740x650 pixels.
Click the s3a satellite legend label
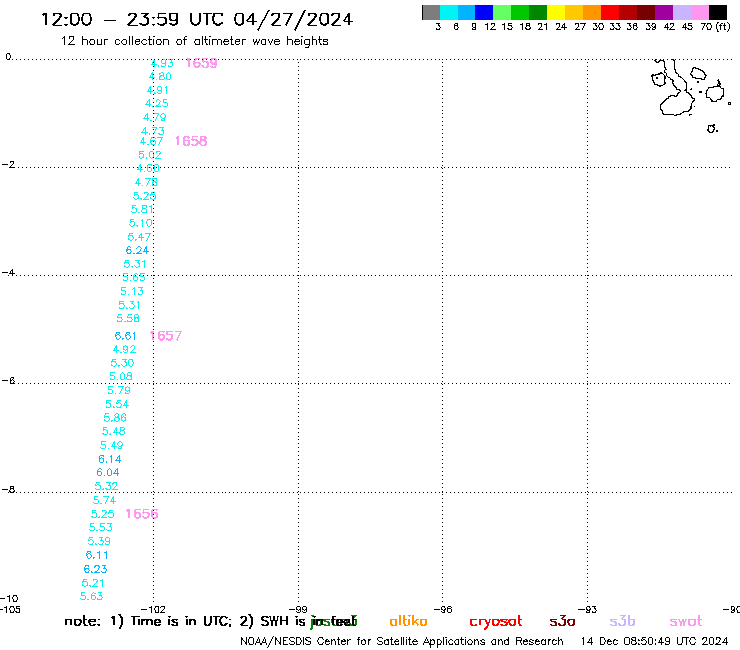click(x=562, y=621)
